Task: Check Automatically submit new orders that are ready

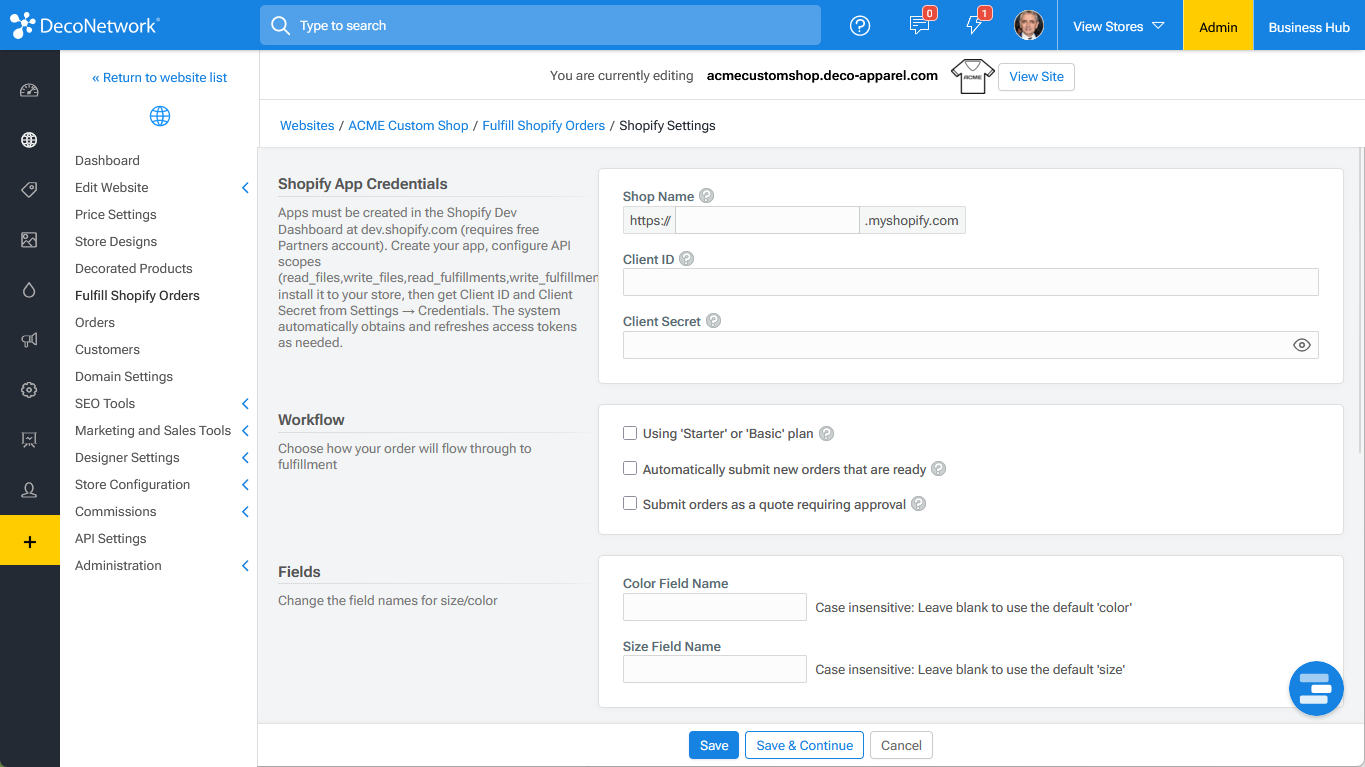Action: pos(630,468)
